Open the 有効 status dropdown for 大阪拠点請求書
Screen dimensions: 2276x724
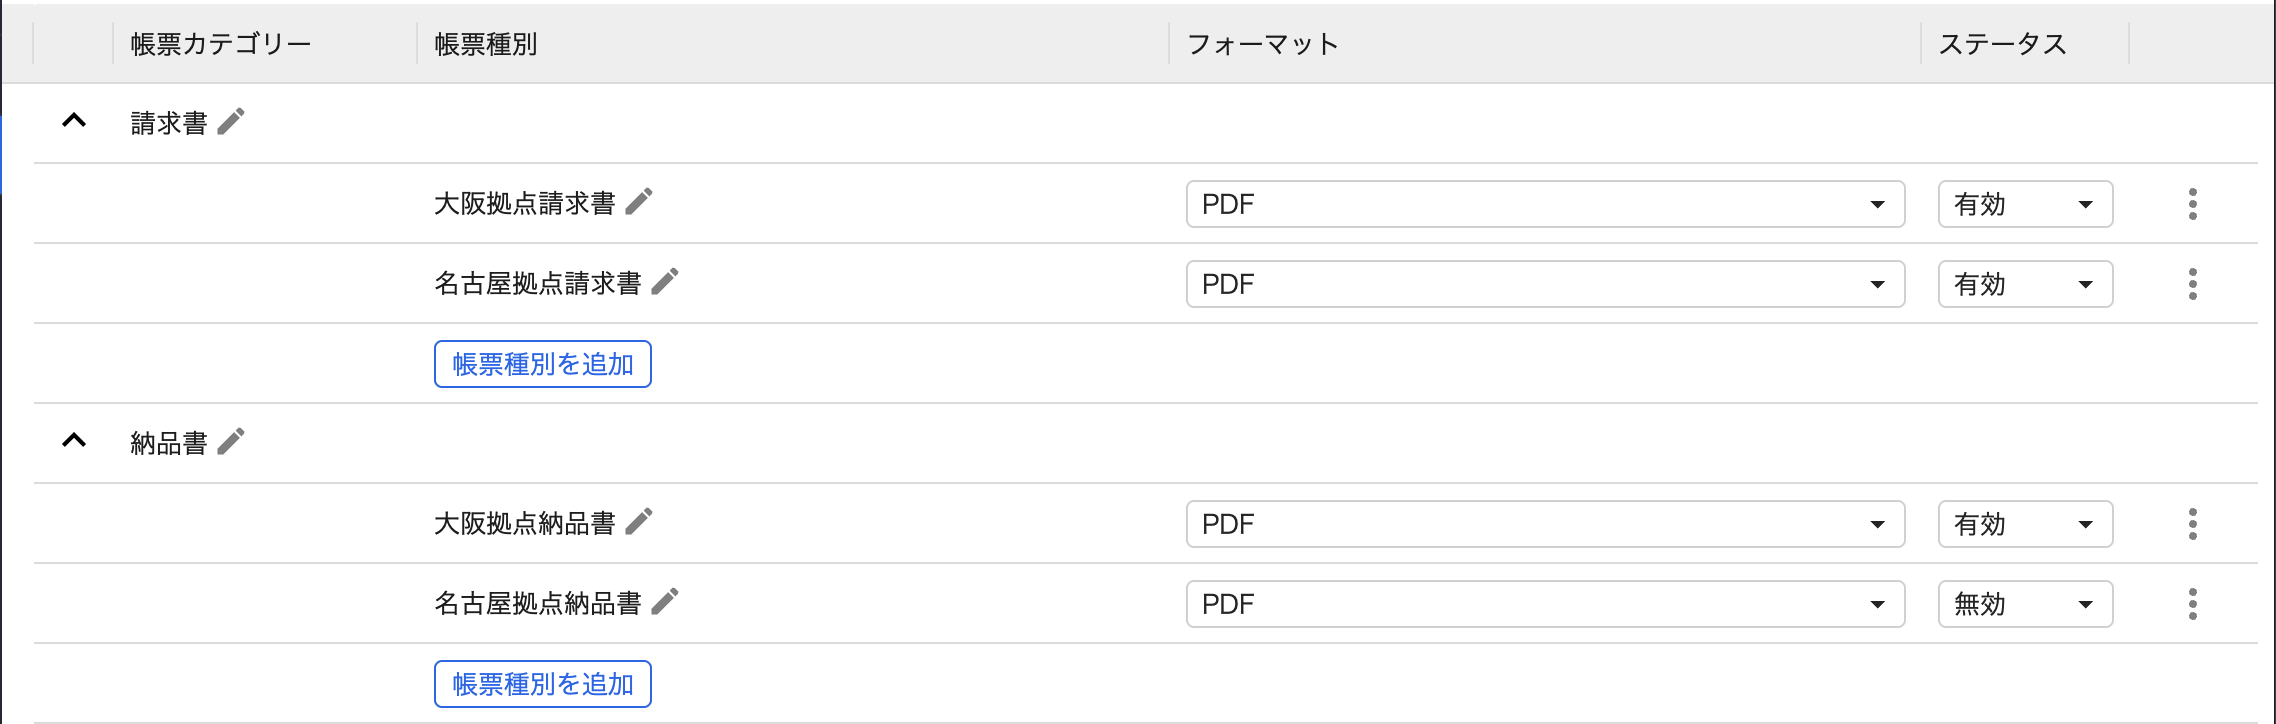[x=2024, y=204]
